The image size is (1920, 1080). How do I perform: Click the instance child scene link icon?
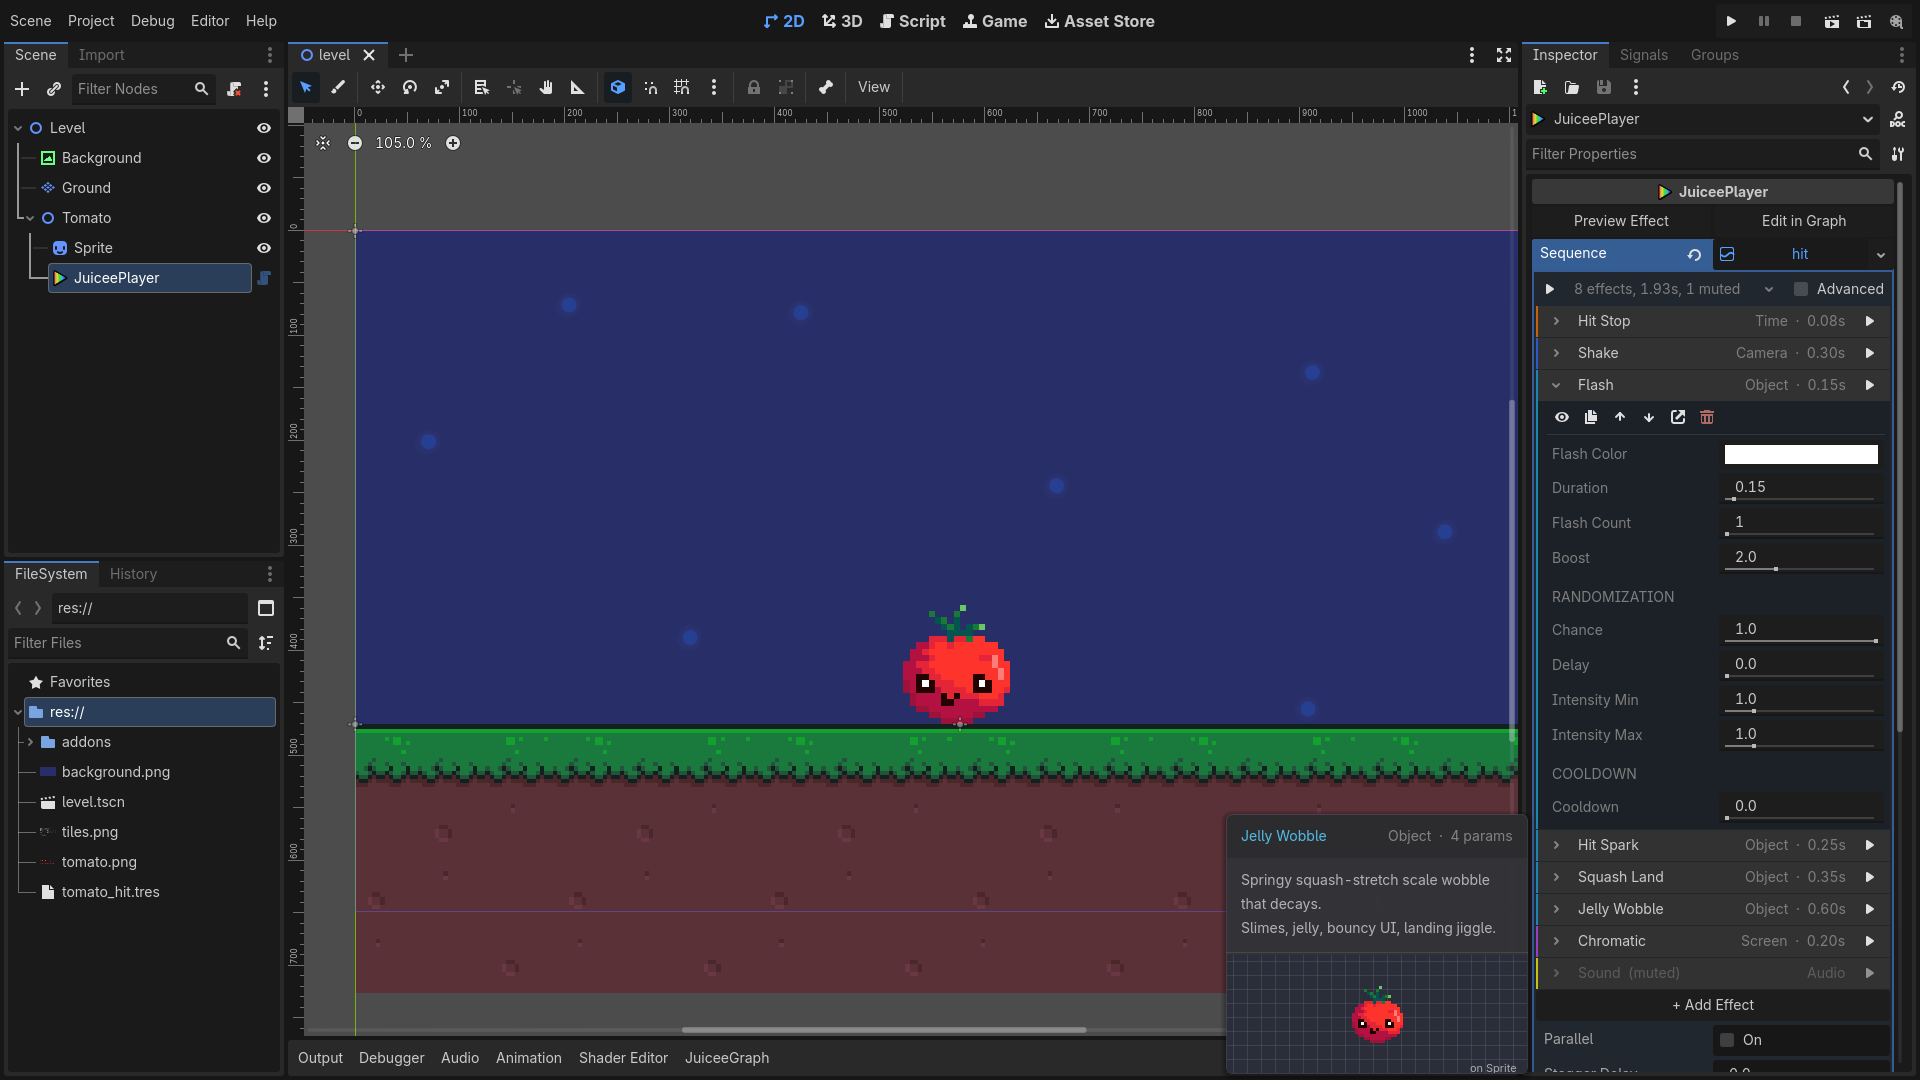click(x=54, y=89)
